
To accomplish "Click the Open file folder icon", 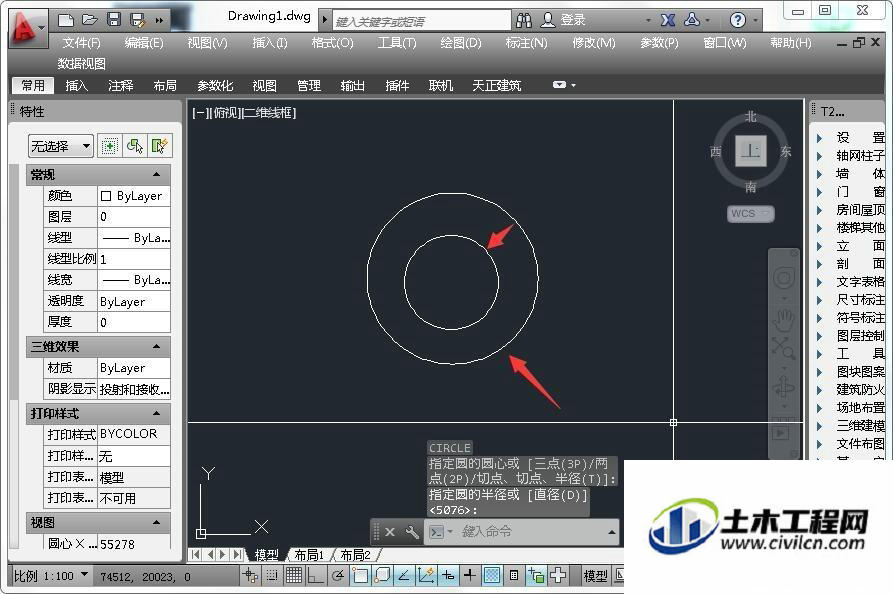I will [x=89, y=20].
